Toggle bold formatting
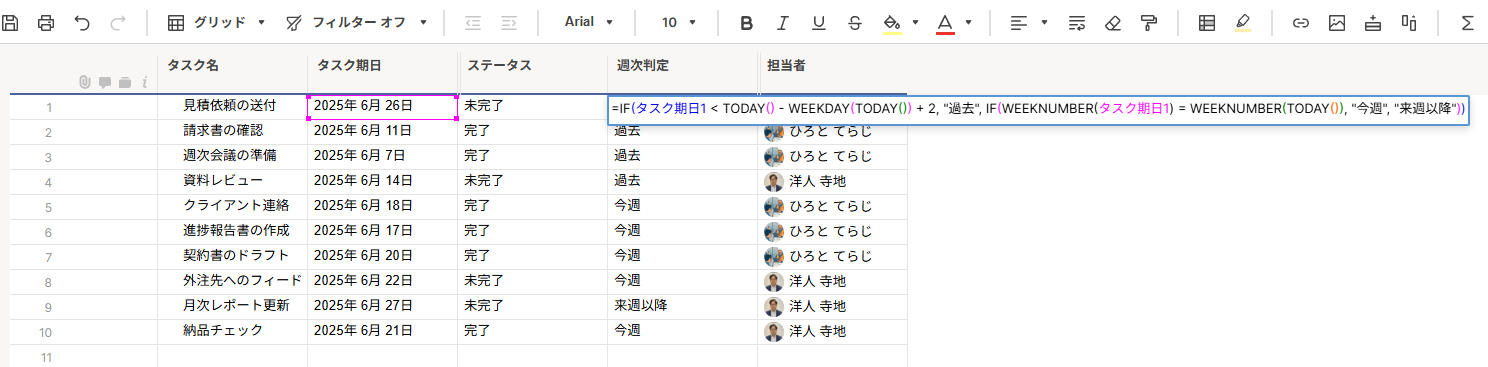This screenshot has height=367, width=1488. tap(746, 22)
